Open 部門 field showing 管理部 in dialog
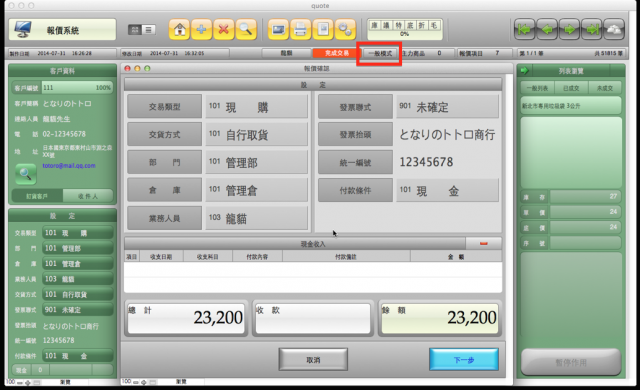Image resolution: width=640 pixels, height=390 pixels. tap(256, 162)
